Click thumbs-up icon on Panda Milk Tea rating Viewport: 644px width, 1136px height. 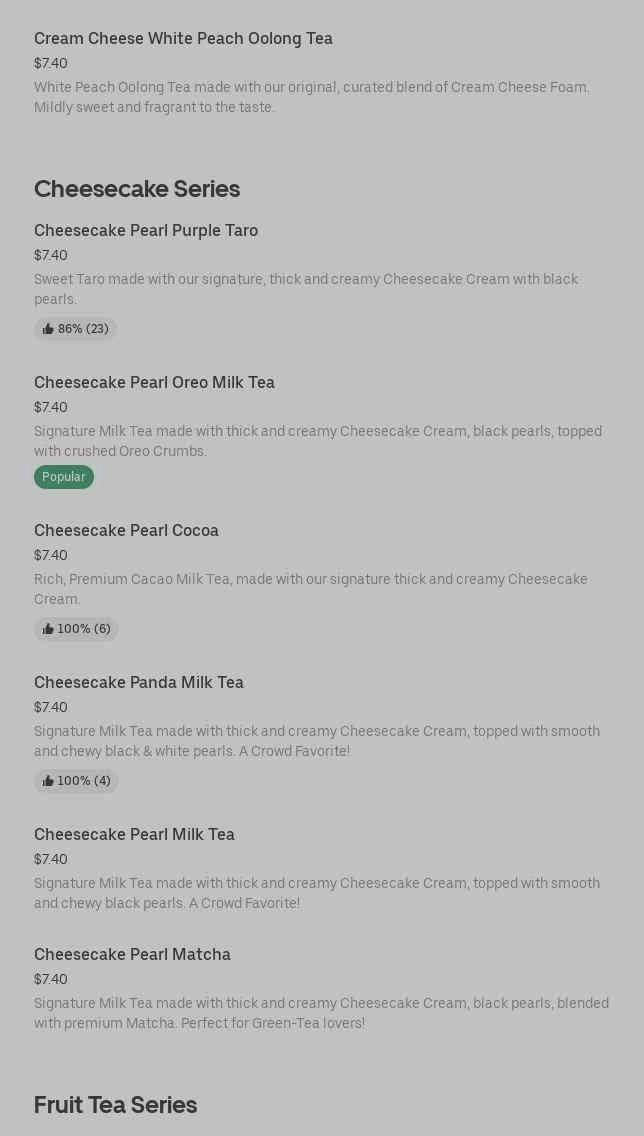click(48, 781)
